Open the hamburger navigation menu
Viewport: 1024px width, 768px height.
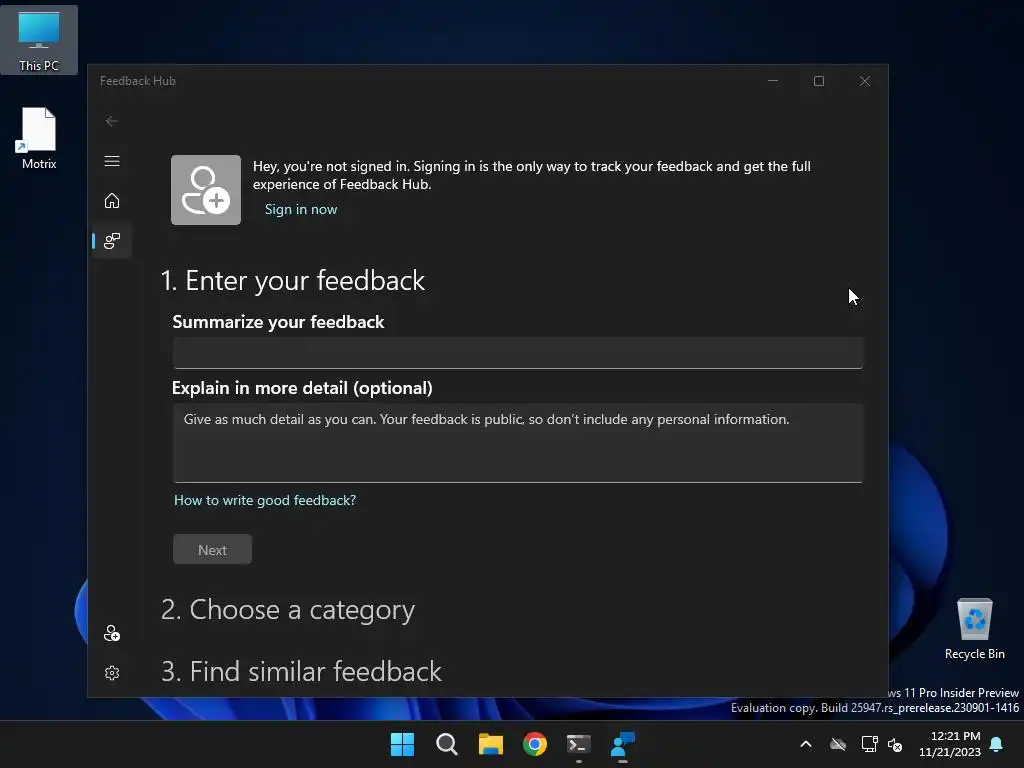point(112,161)
